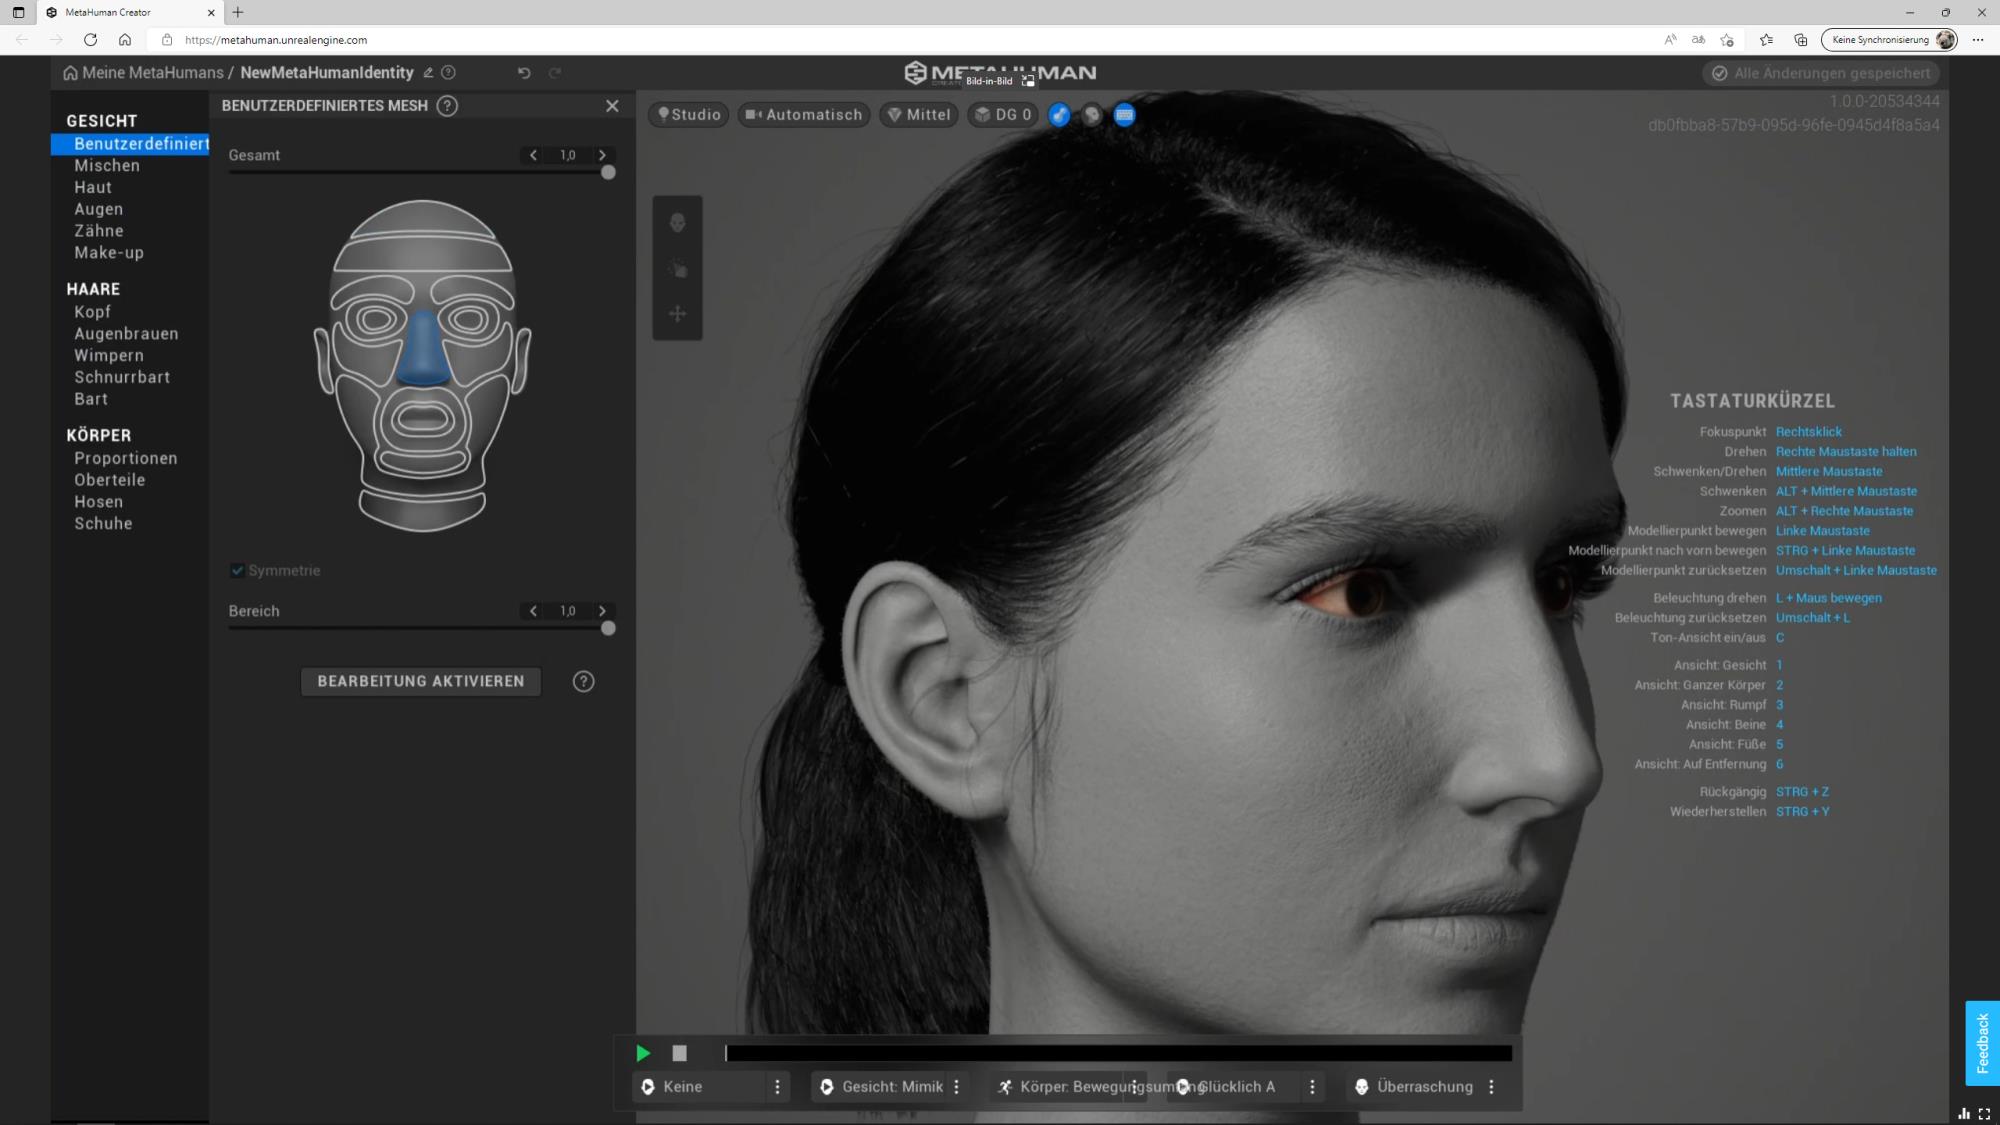The image size is (2000, 1125).
Task: Select the Gesicht: Mimik animation
Action: click(882, 1087)
